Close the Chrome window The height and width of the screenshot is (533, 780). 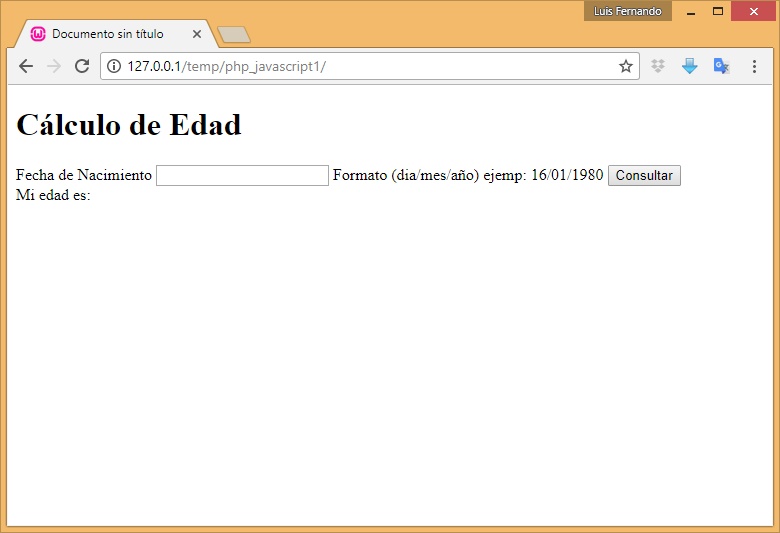point(752,11)
